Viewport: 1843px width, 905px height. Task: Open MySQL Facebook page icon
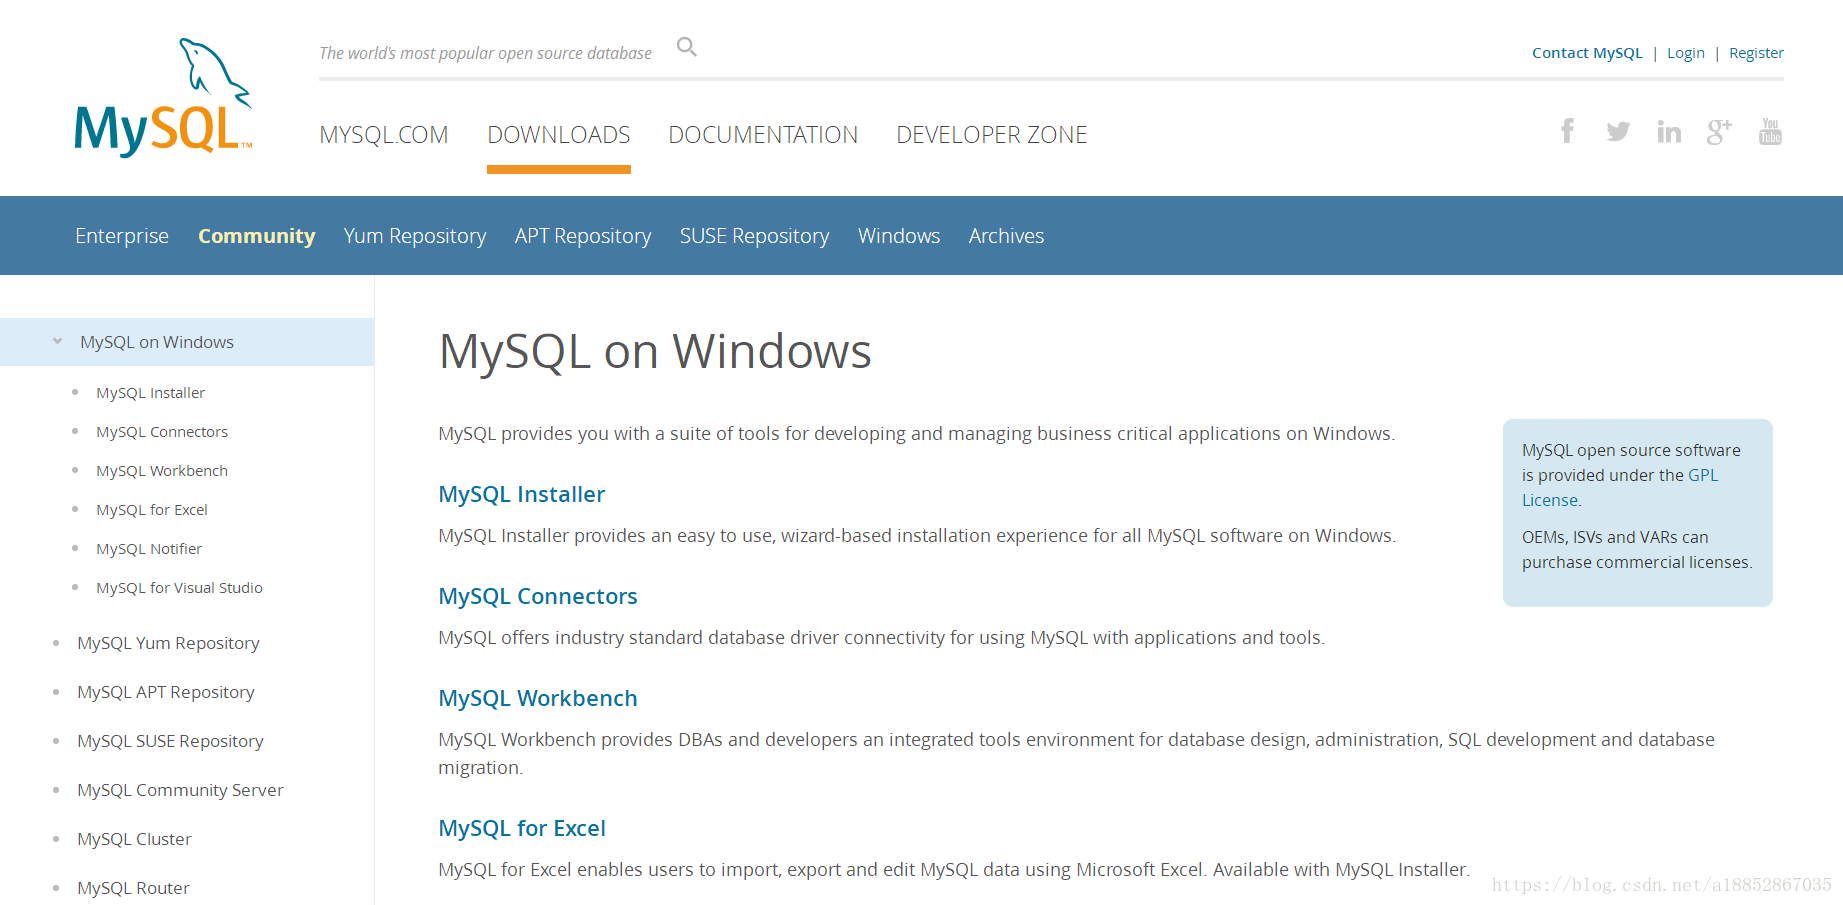[x=1568, y=131]
